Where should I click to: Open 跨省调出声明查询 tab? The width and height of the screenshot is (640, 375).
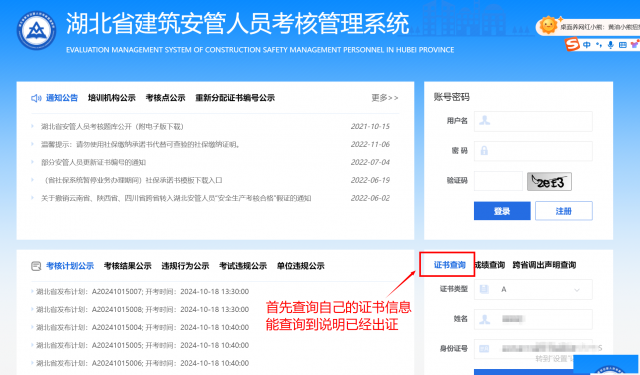pos(544,265)
